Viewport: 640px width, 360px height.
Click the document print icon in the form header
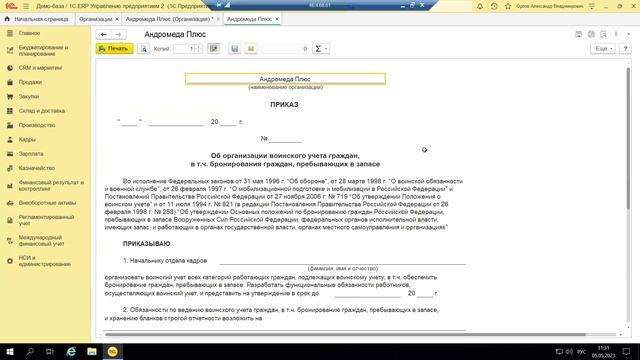coord(578,34)
